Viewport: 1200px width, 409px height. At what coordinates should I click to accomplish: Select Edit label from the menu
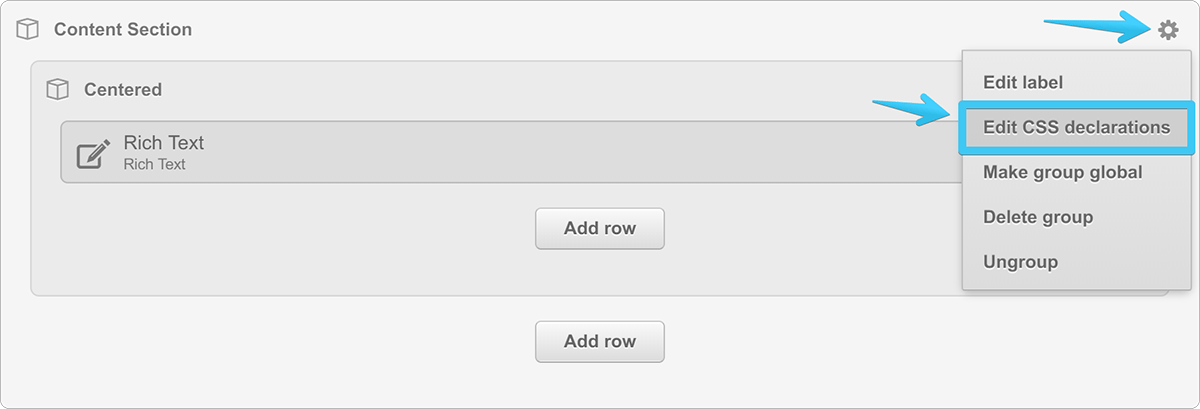(1023, 82)
